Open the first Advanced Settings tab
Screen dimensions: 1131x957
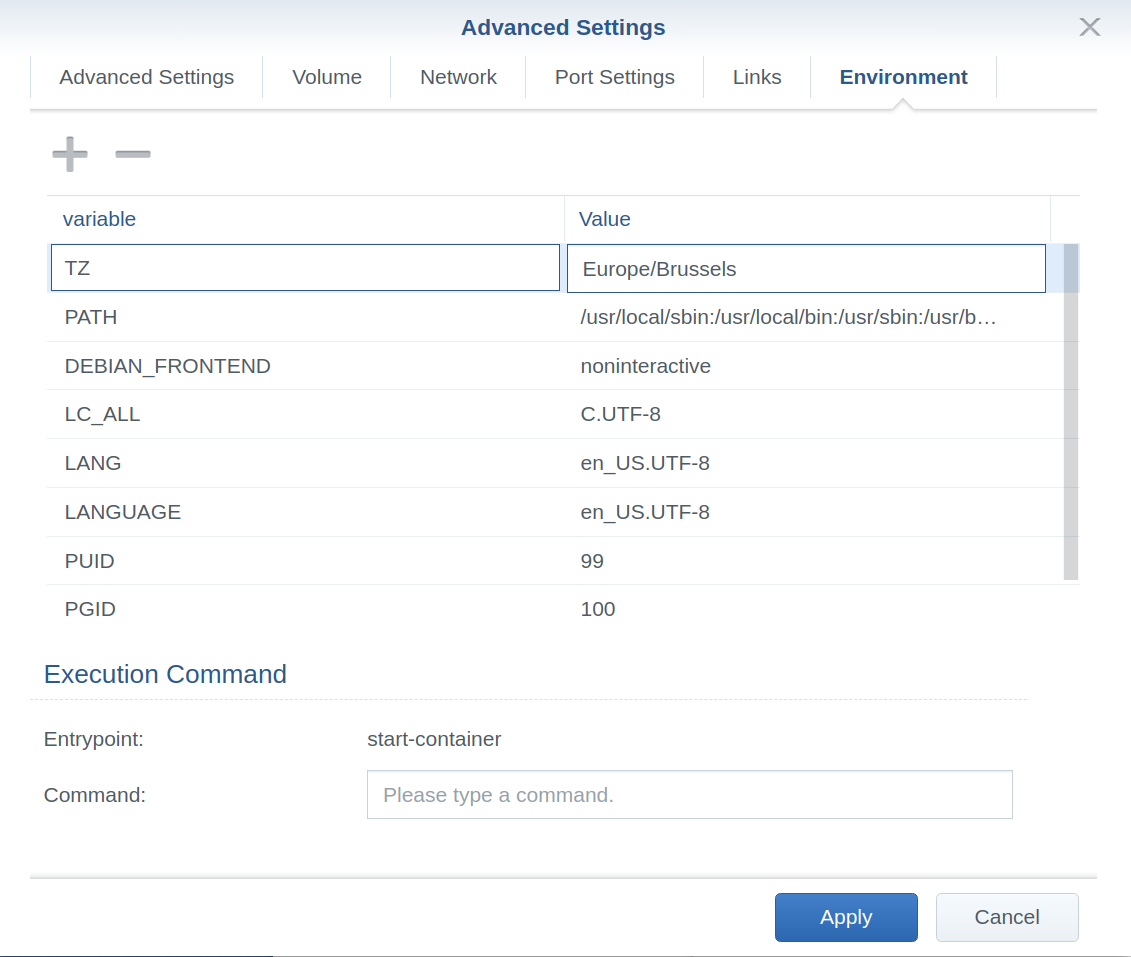[x=146, y=77]
